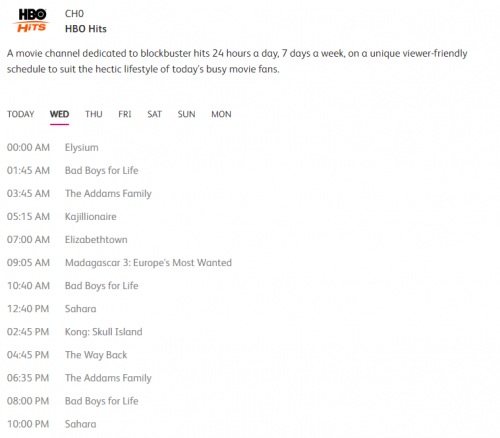Click the HBO Hits channel logo
The height and width of the screenshot is (438, 500).
tap(31, 20)
